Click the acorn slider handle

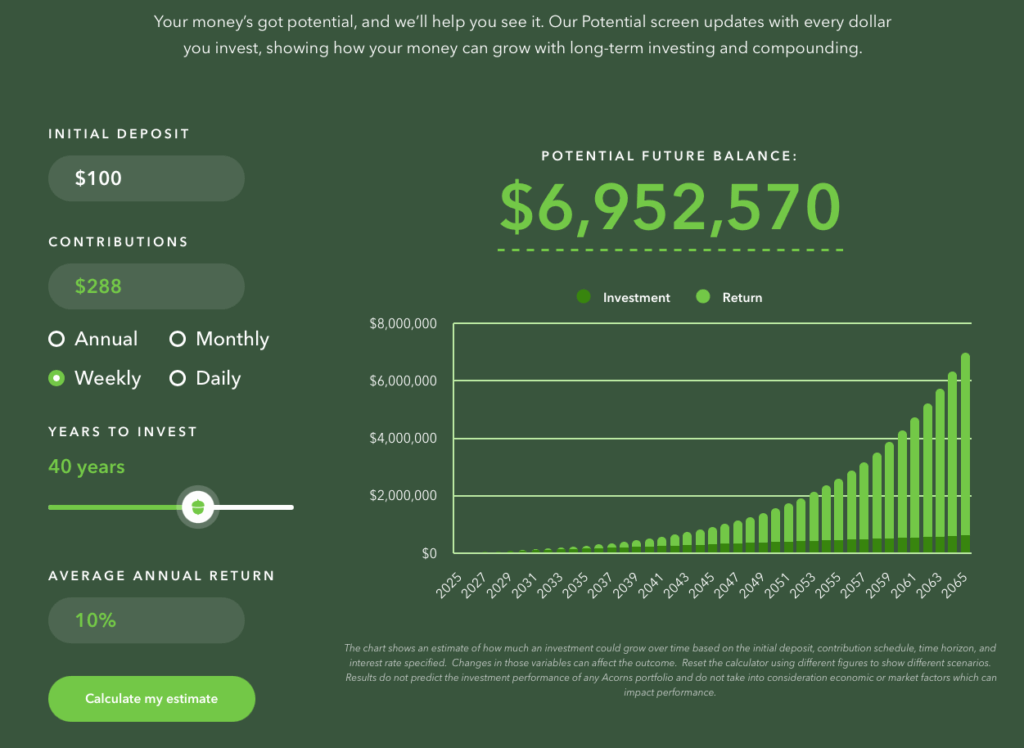pyautogui.click(x=197, y=507)
